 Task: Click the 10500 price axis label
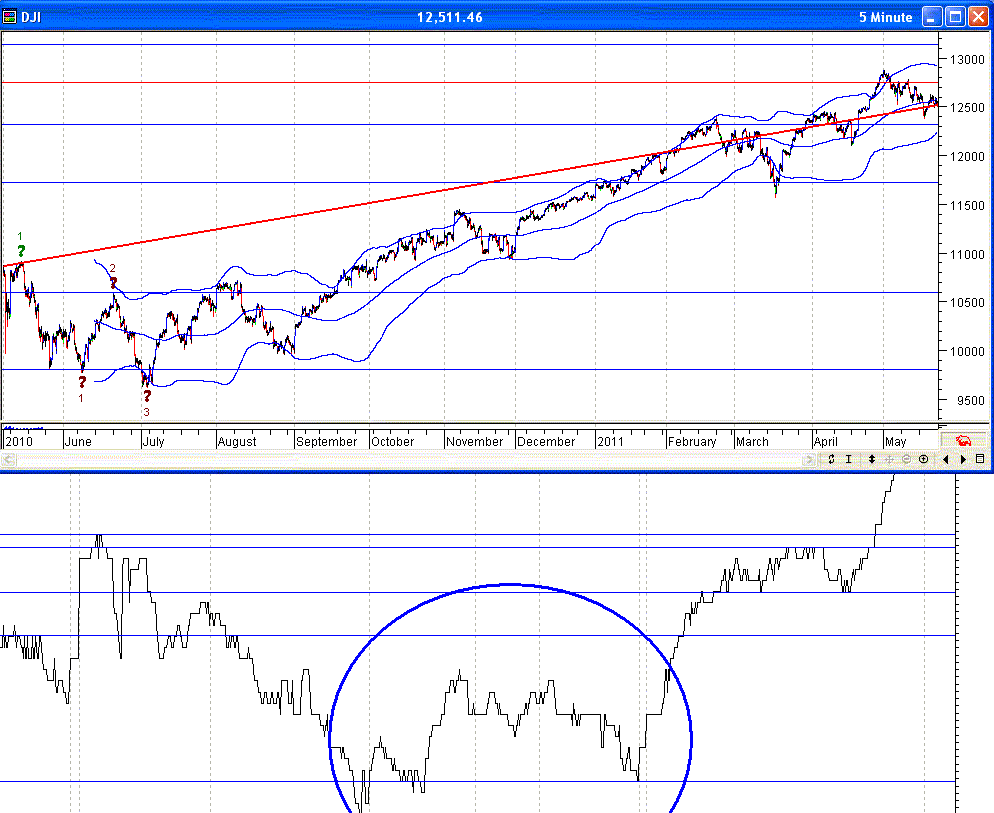(967, 302)
